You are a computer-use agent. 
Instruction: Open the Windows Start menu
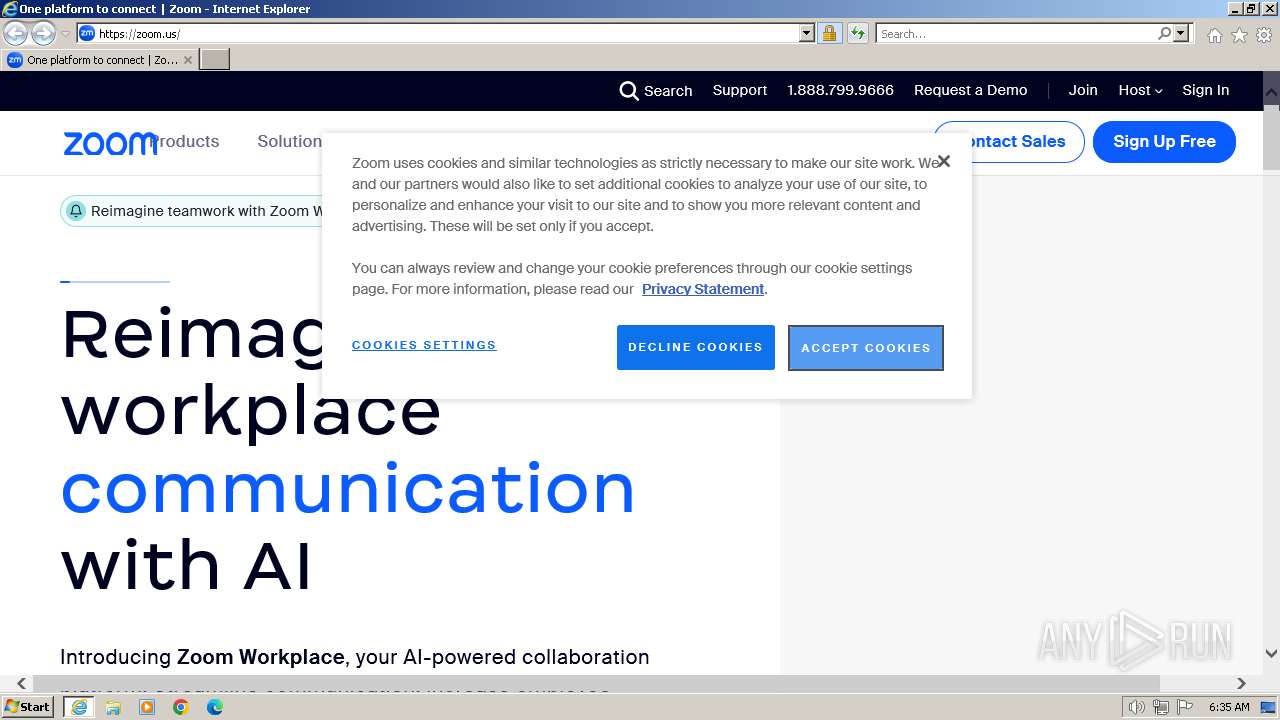pos(27,707)
